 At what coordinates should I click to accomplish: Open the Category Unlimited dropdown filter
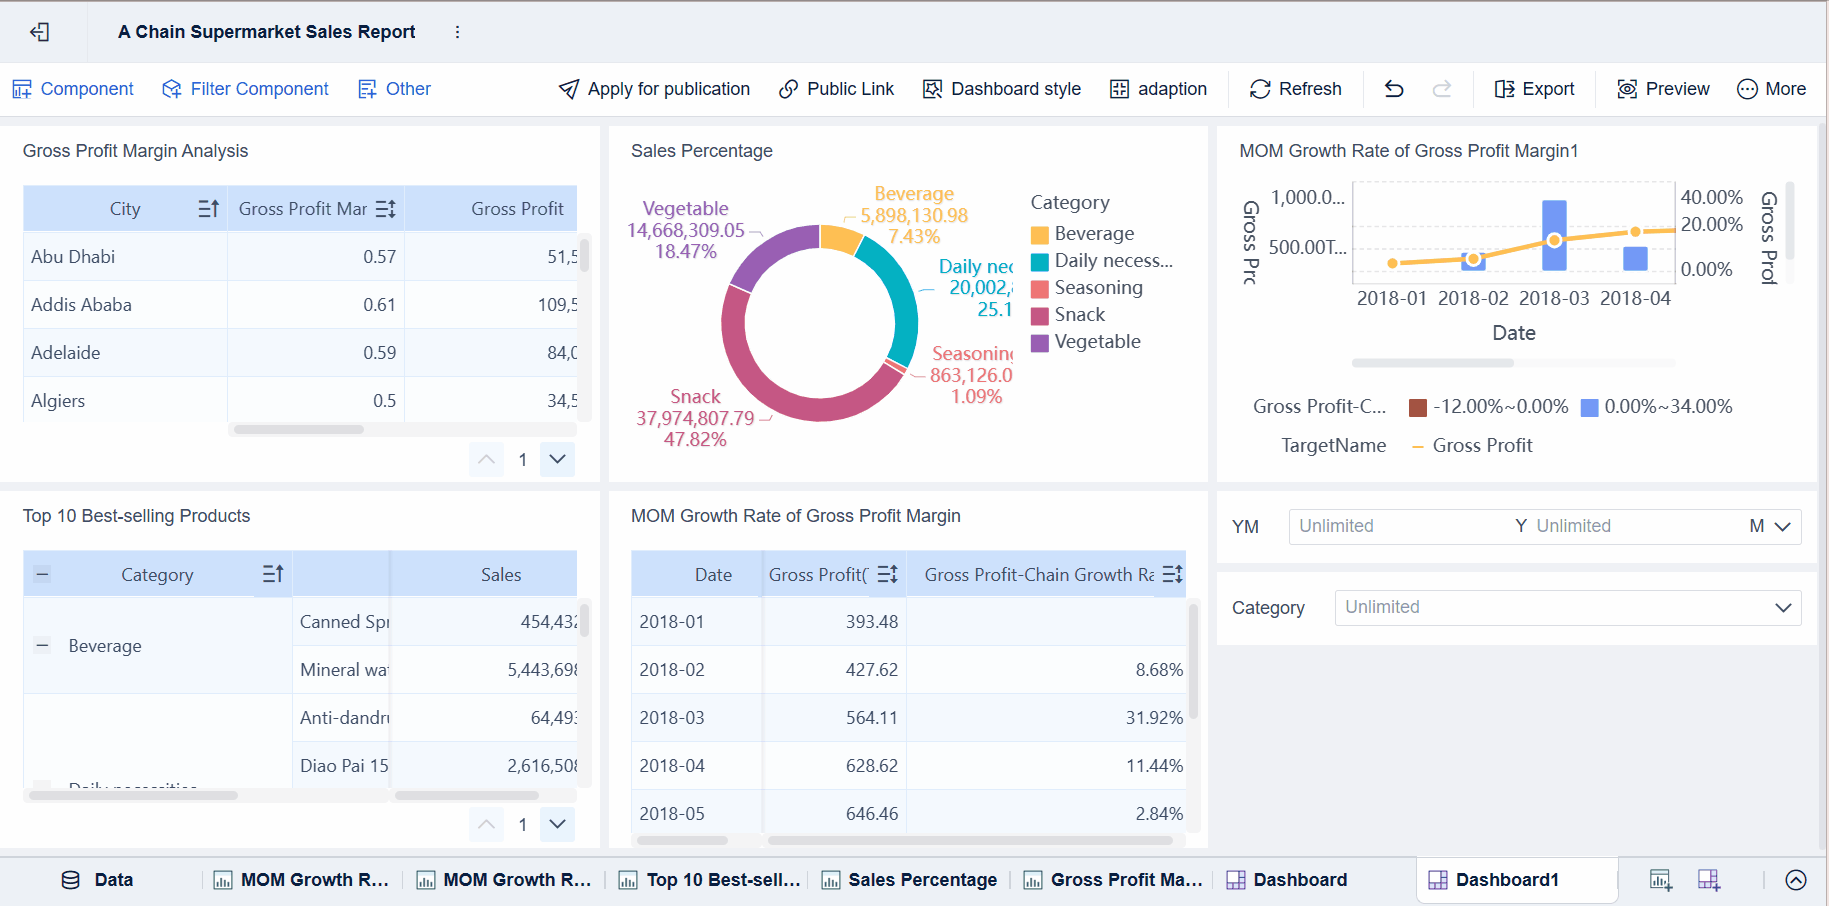[x=1567, y=608]
